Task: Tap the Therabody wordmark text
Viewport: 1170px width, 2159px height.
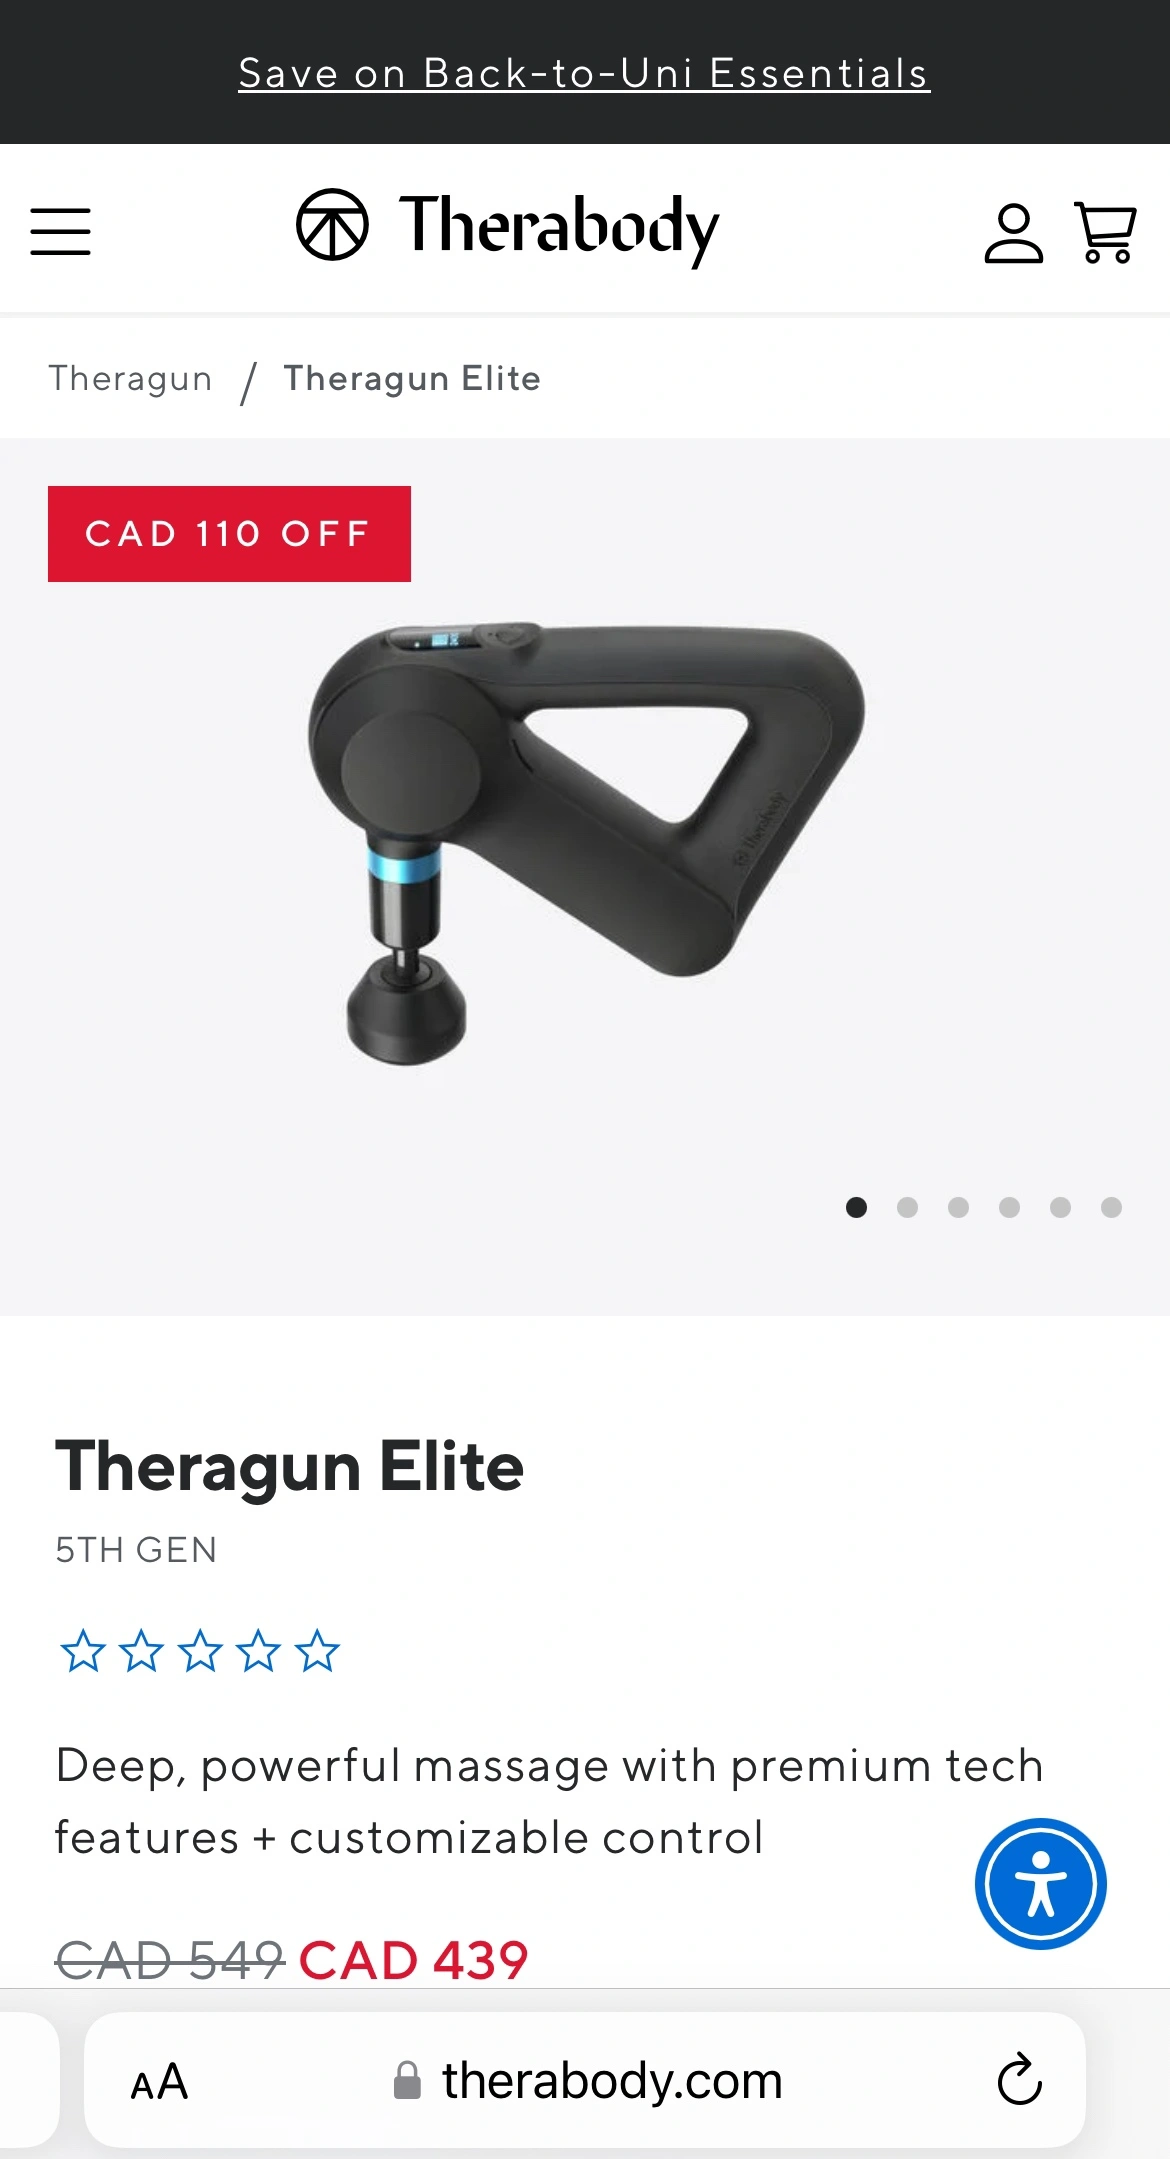Action: (559, 228)
